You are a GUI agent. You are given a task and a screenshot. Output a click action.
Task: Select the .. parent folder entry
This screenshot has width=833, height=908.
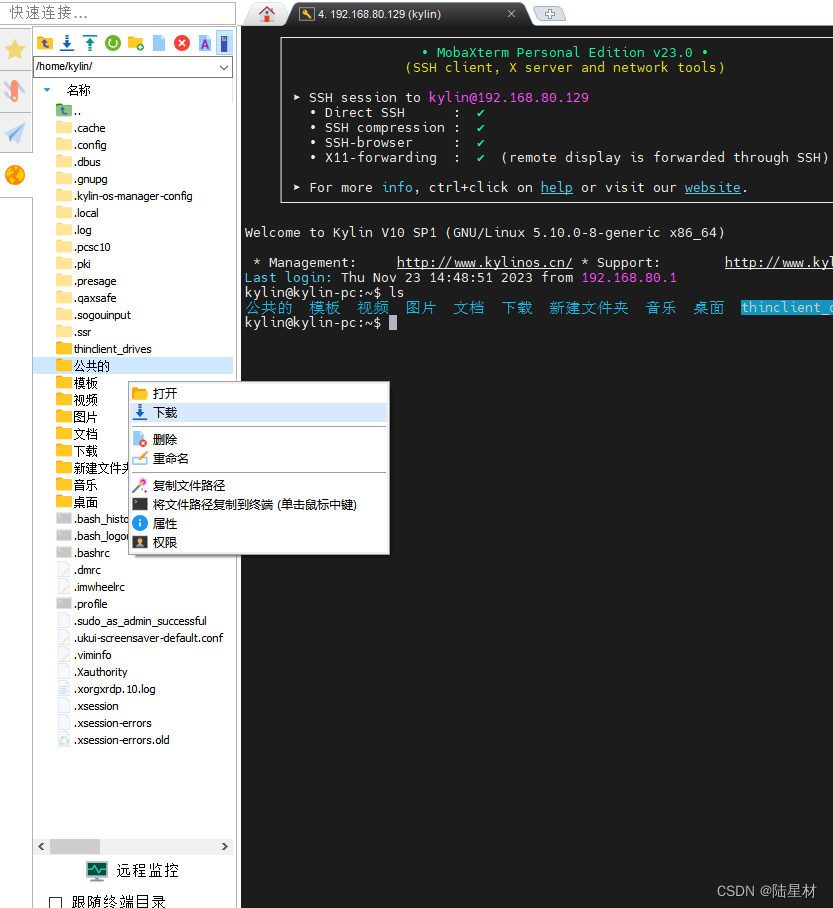point(68,111)
